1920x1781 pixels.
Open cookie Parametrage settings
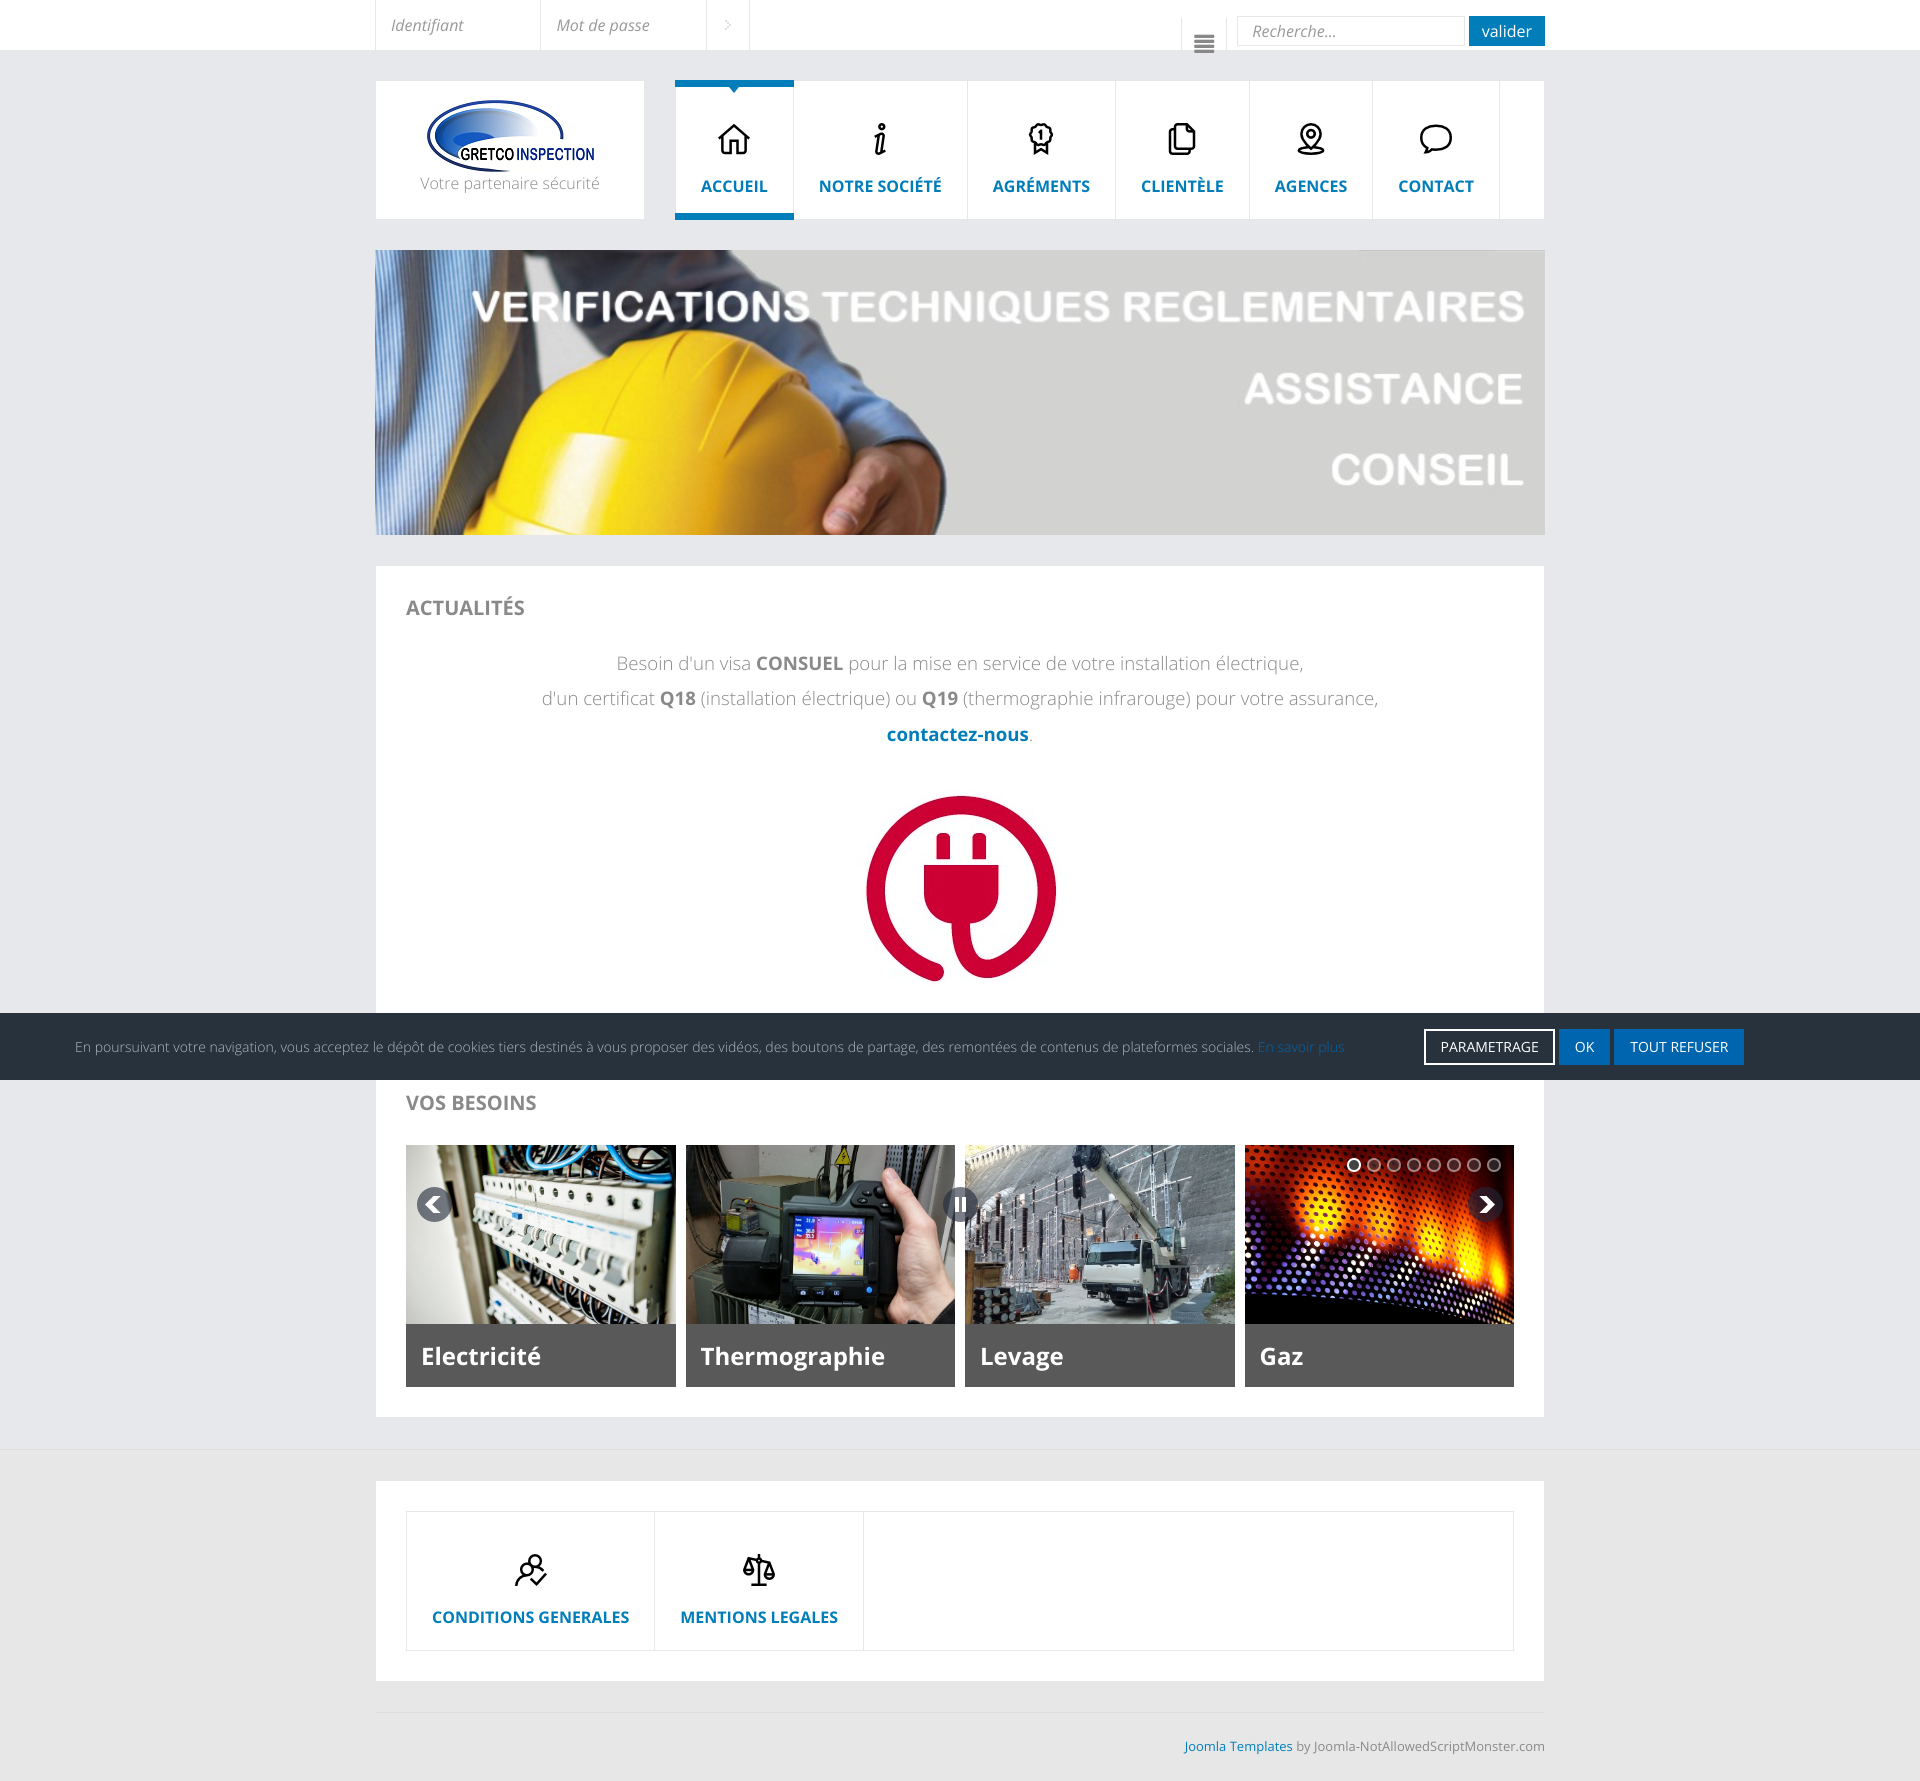[1489, 1047]
